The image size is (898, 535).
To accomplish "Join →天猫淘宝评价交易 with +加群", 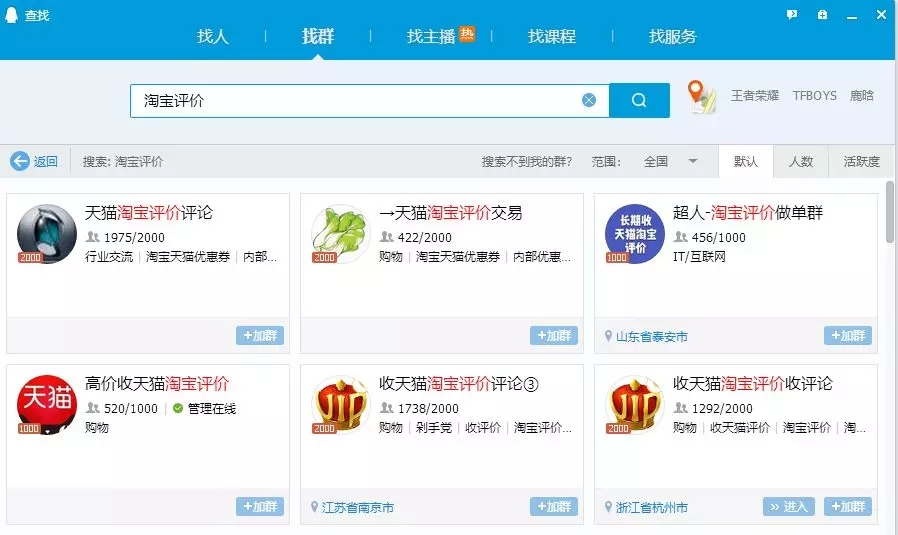I will click(554, 336).
